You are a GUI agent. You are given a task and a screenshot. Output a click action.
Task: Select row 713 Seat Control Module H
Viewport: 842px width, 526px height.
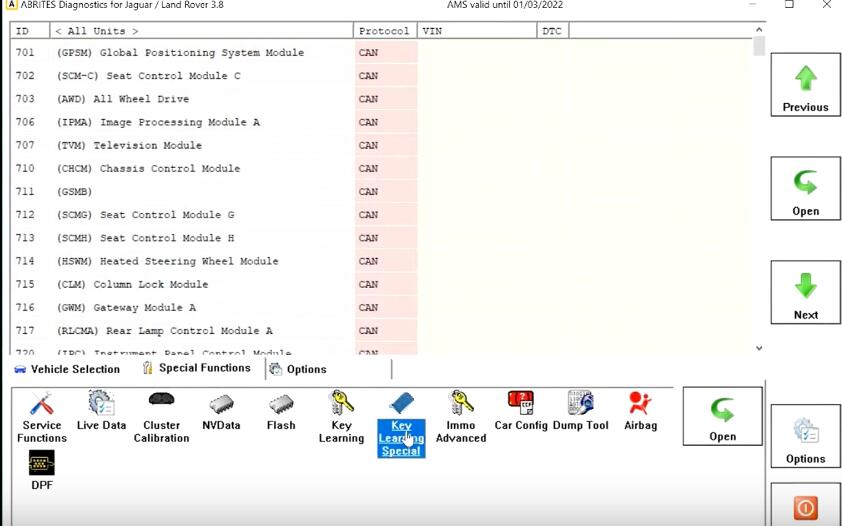pos(381,238)
